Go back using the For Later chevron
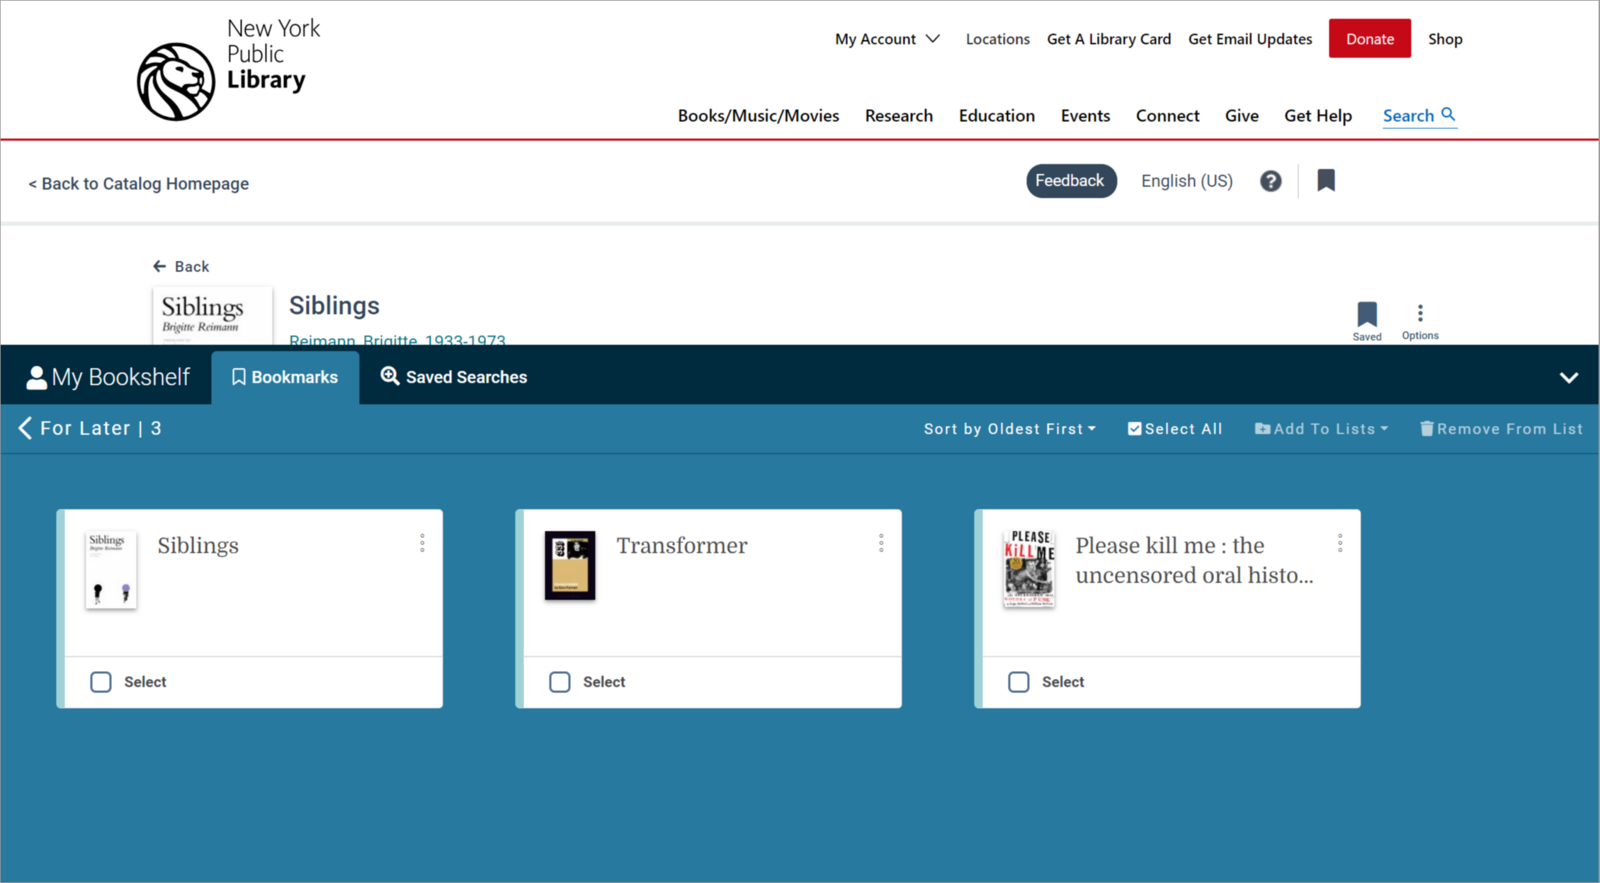The height and width of the screenshot is (883, 1600). (25, 428)
